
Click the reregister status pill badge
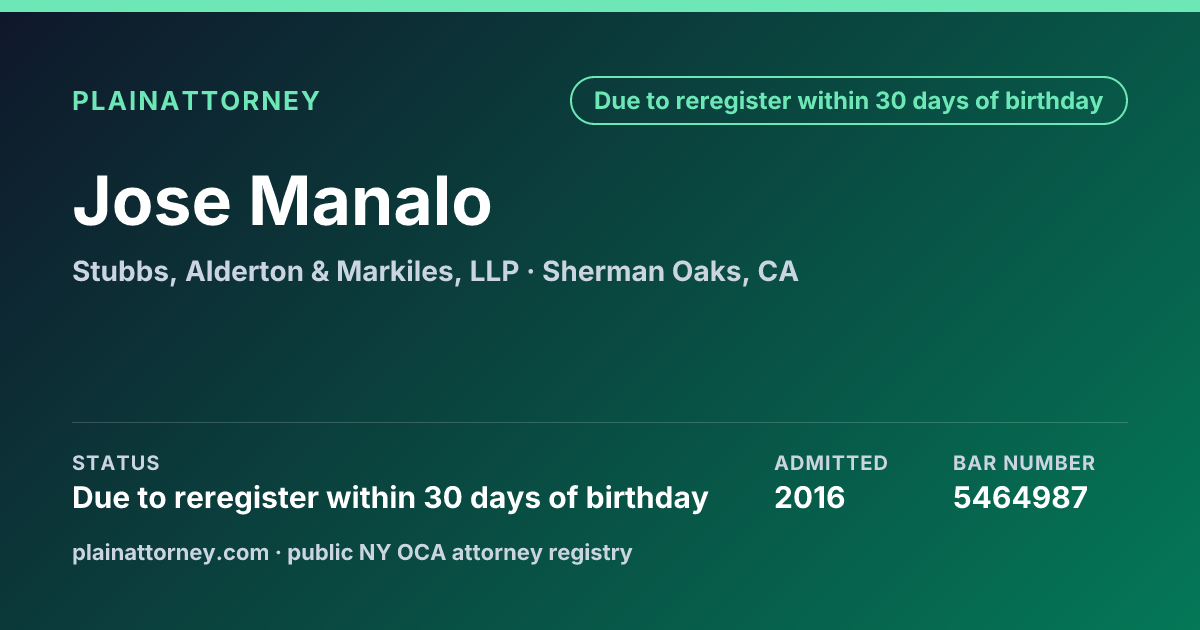(x=849, y=101)
